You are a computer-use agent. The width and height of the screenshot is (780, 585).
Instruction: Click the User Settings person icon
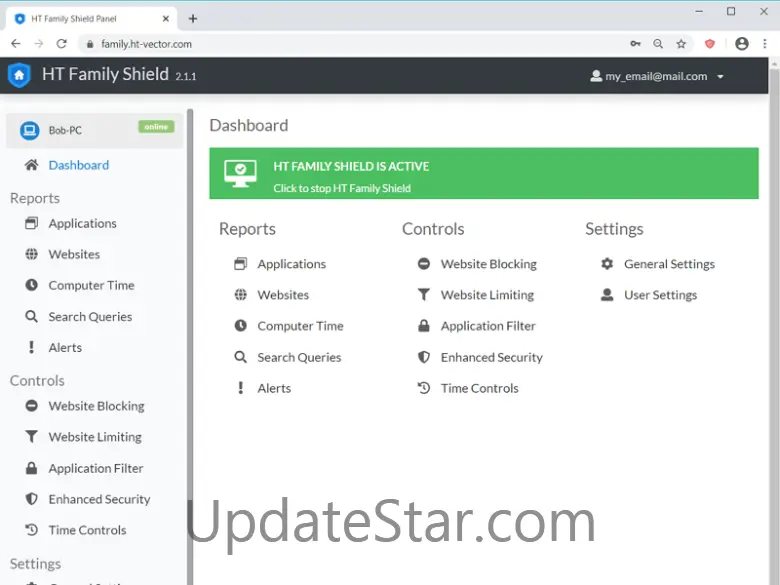tap(607, 295)
